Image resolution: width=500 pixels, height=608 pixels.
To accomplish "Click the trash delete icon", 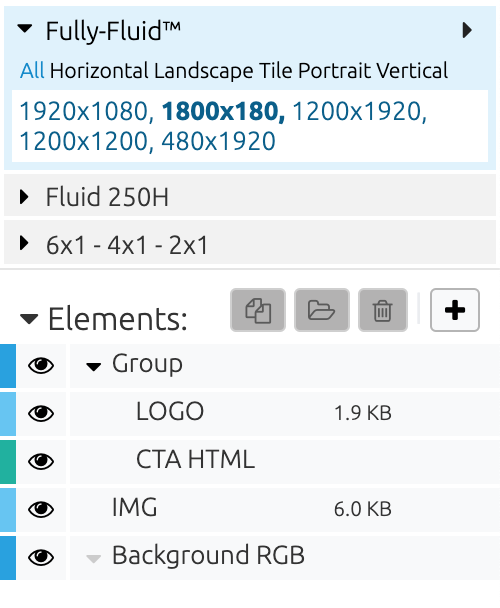I will pyautogui.click(x=382, y=310).
